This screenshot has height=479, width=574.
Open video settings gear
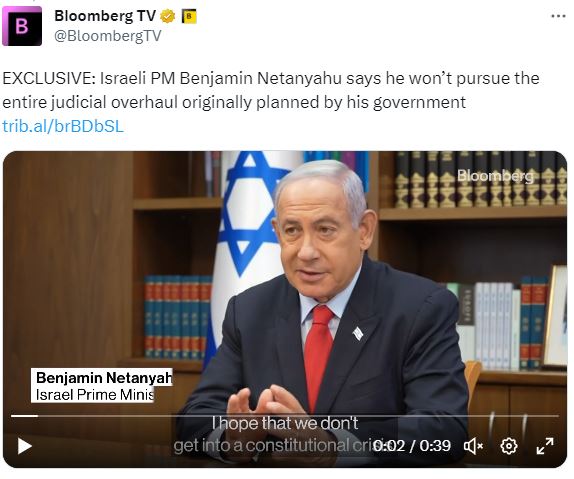coord(509,446)
